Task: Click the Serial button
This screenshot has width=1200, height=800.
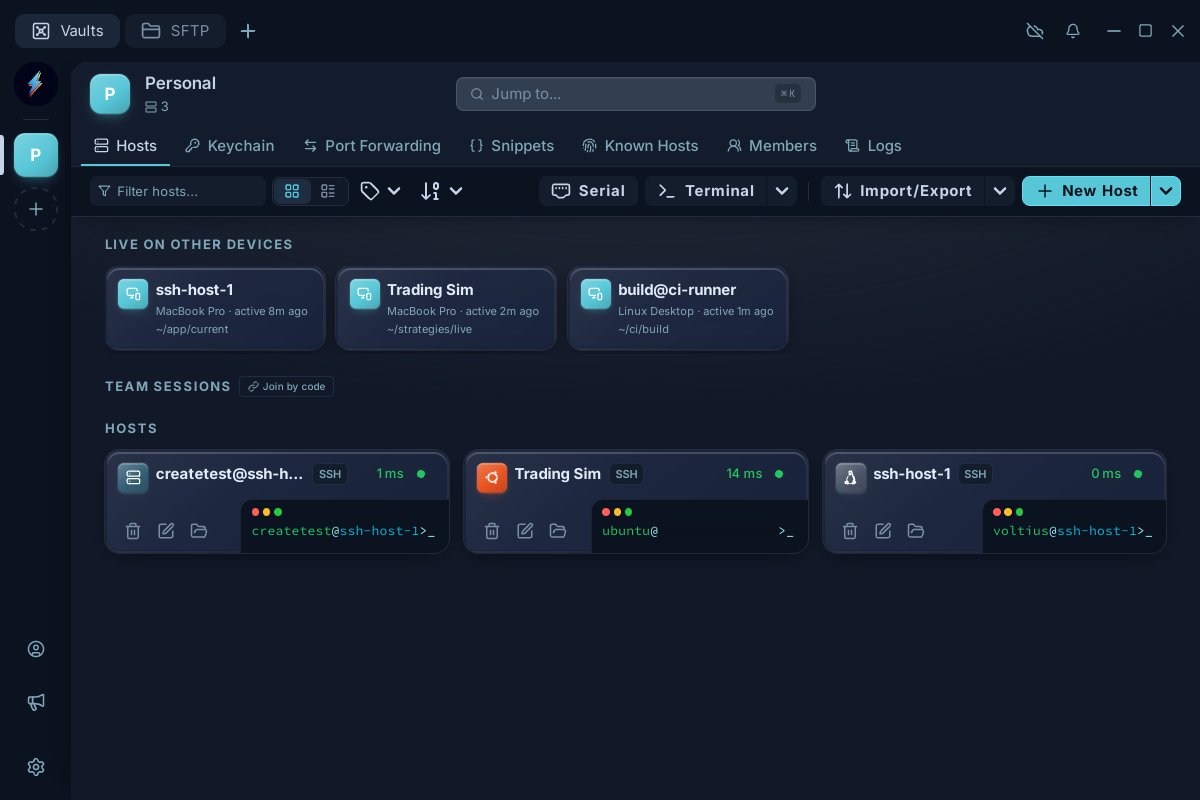Action: coord(588,191)
